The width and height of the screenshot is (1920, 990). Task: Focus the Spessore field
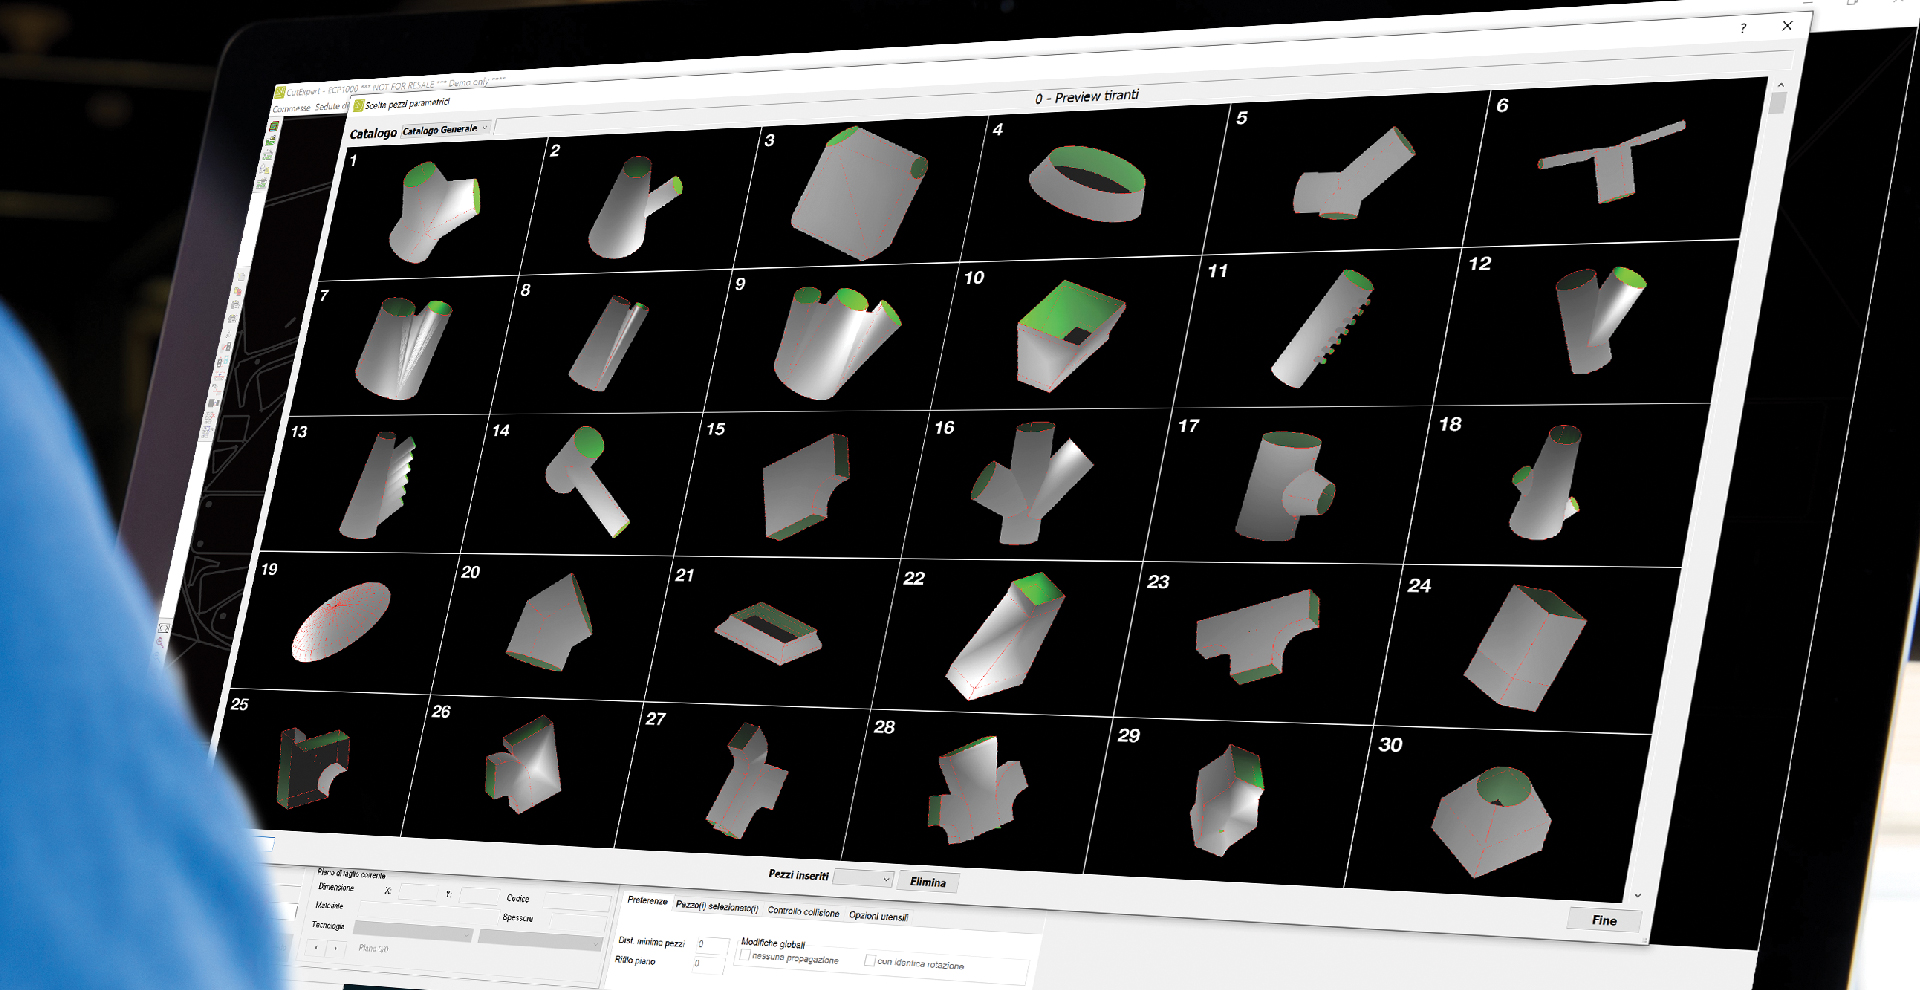point(578,921)
